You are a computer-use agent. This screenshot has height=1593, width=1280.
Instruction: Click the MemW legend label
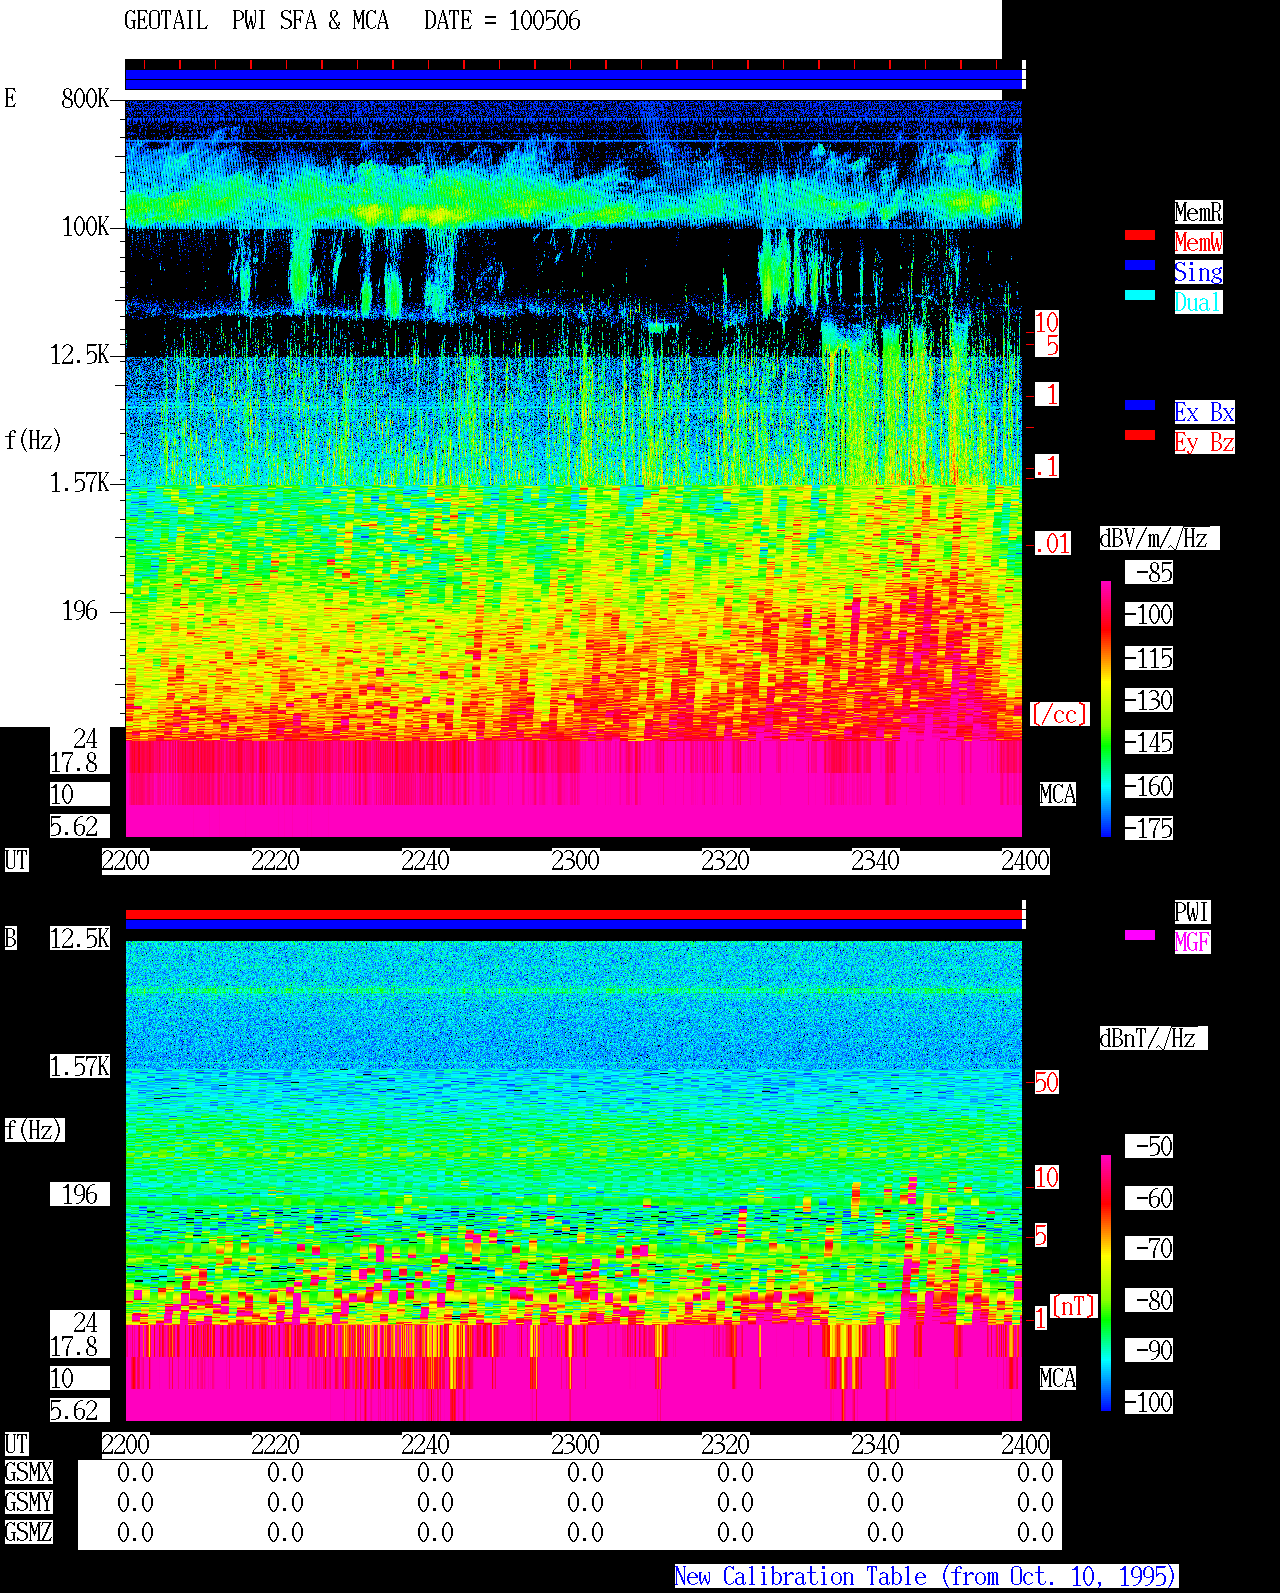point(1198,242)
